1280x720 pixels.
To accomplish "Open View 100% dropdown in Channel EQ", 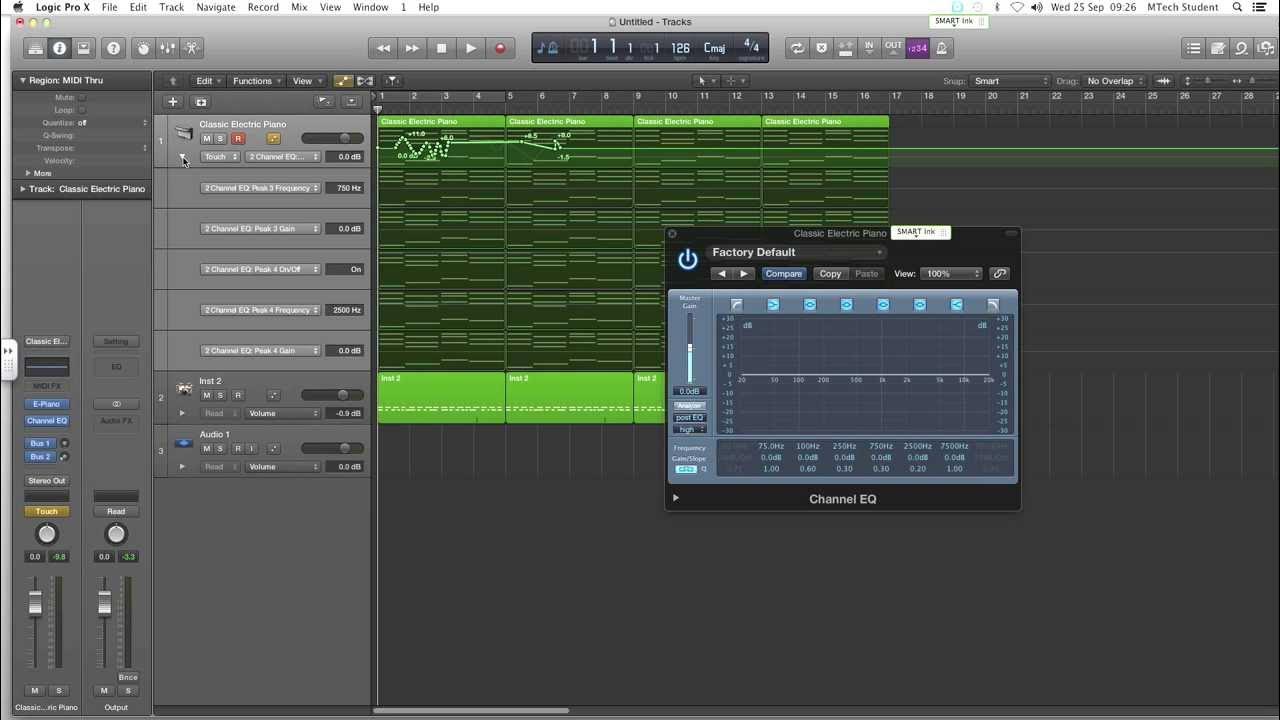I will 950,273.
